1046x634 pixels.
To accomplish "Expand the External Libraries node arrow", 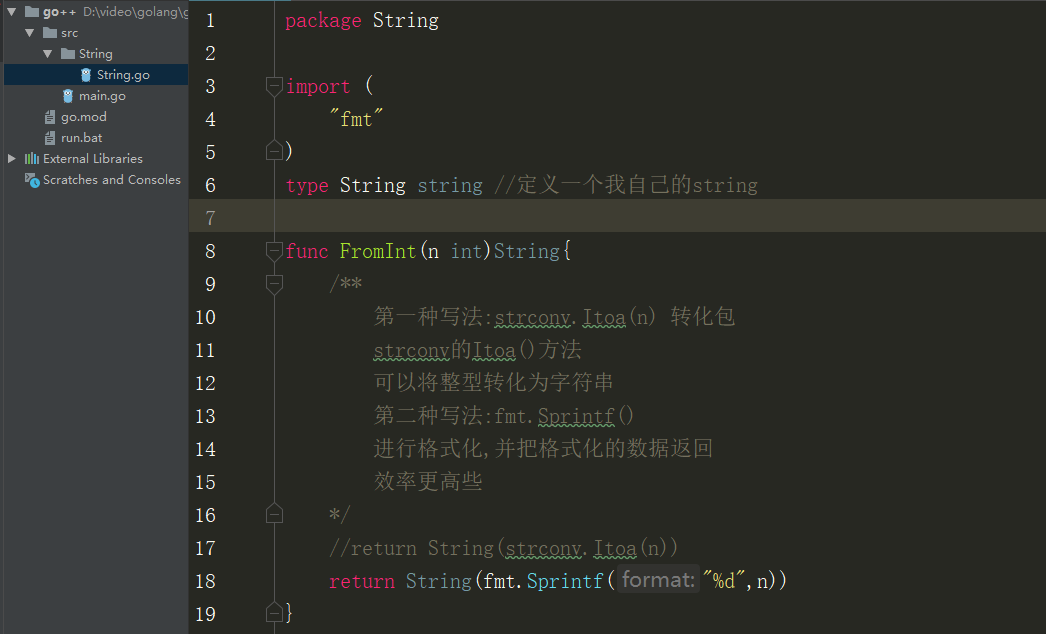I will 11,159.
